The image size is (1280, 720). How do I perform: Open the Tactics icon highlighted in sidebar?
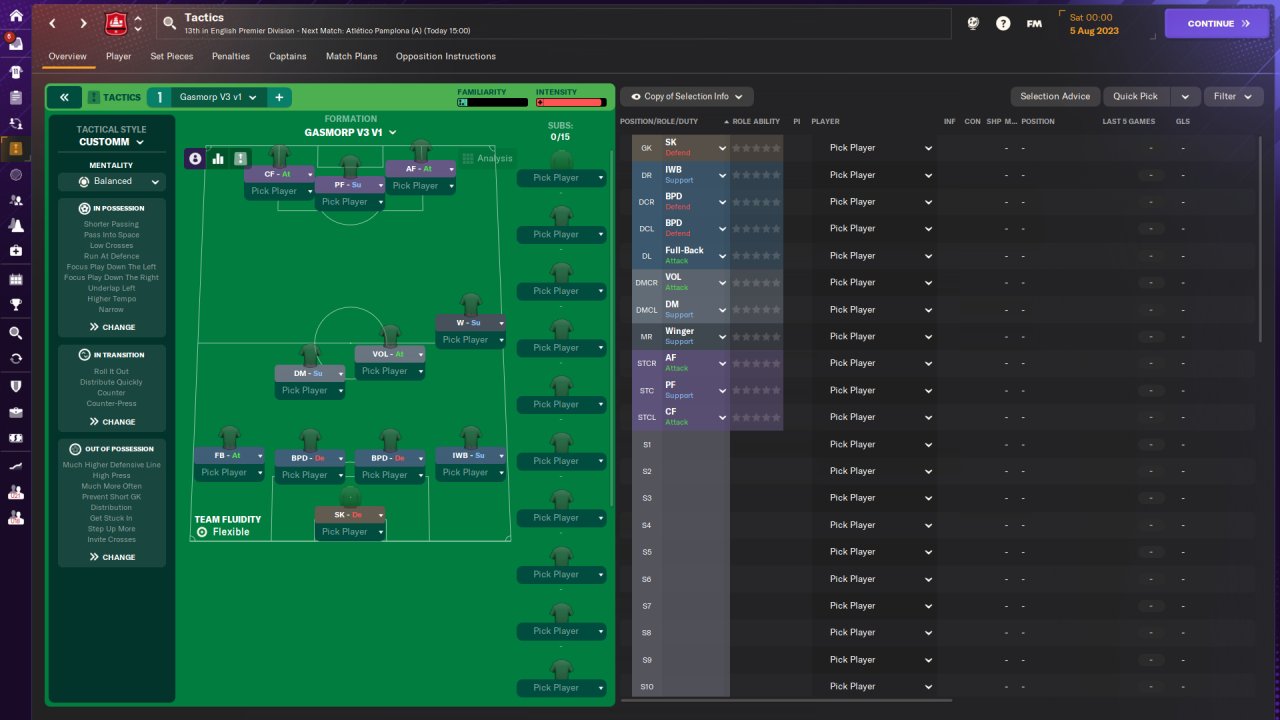point(15,148)
